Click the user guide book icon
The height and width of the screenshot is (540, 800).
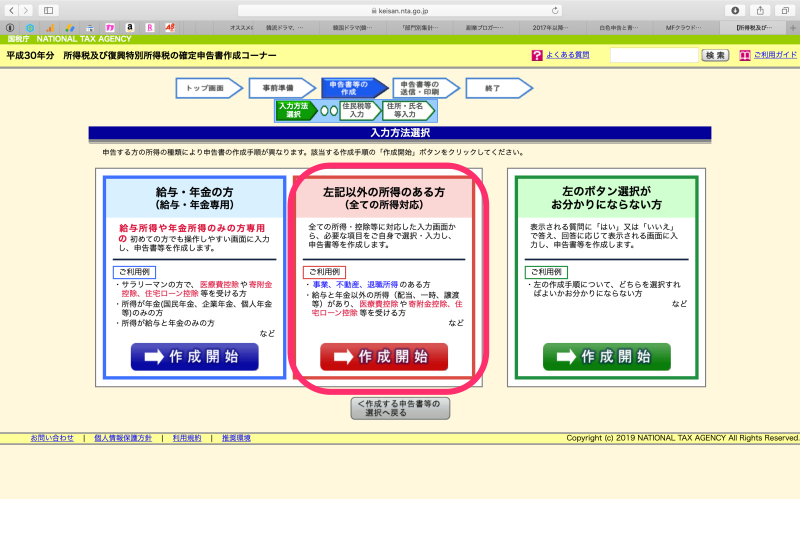tap(744, 56)
